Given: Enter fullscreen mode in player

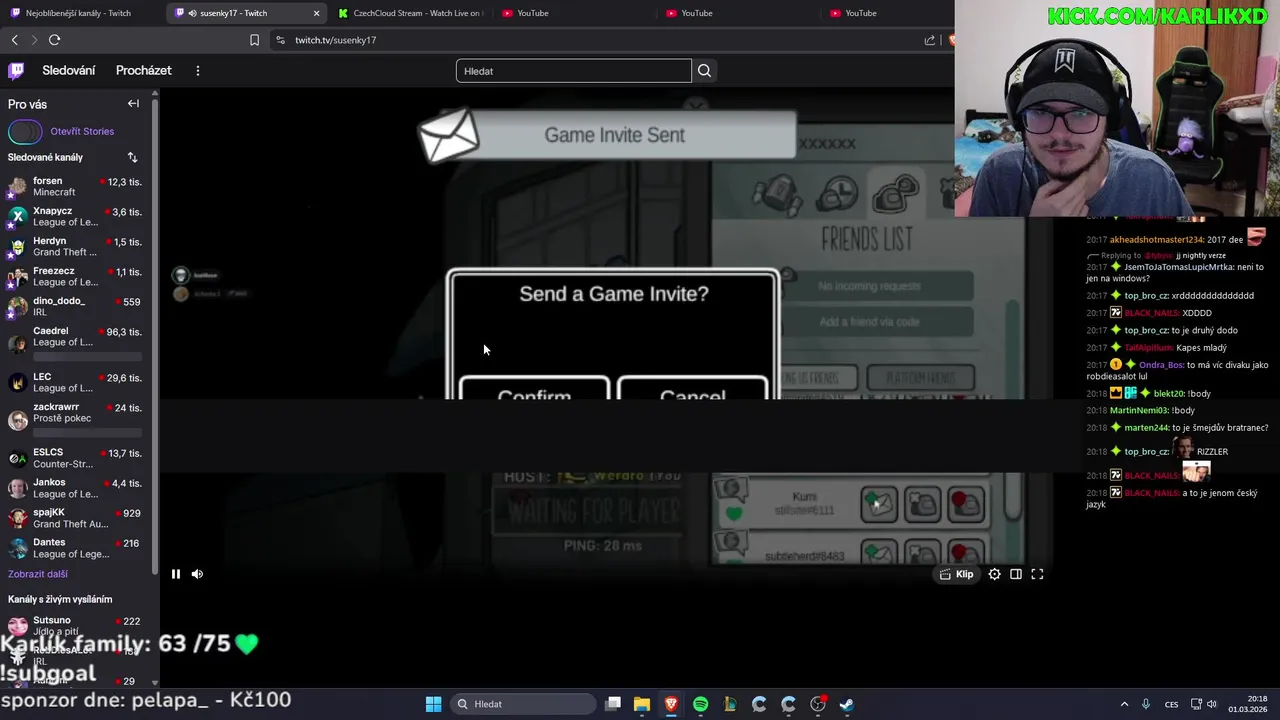Looking at the screenshot, I should 1037,574.
